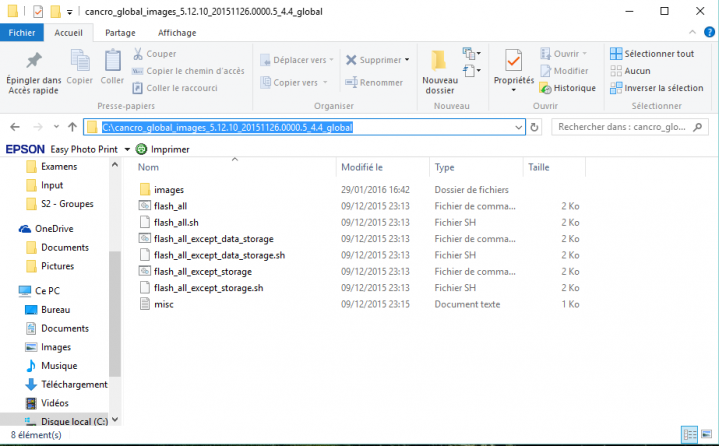Click the Ouvrir button in ribbon
The image size is (719, 446).
(564, 54)
